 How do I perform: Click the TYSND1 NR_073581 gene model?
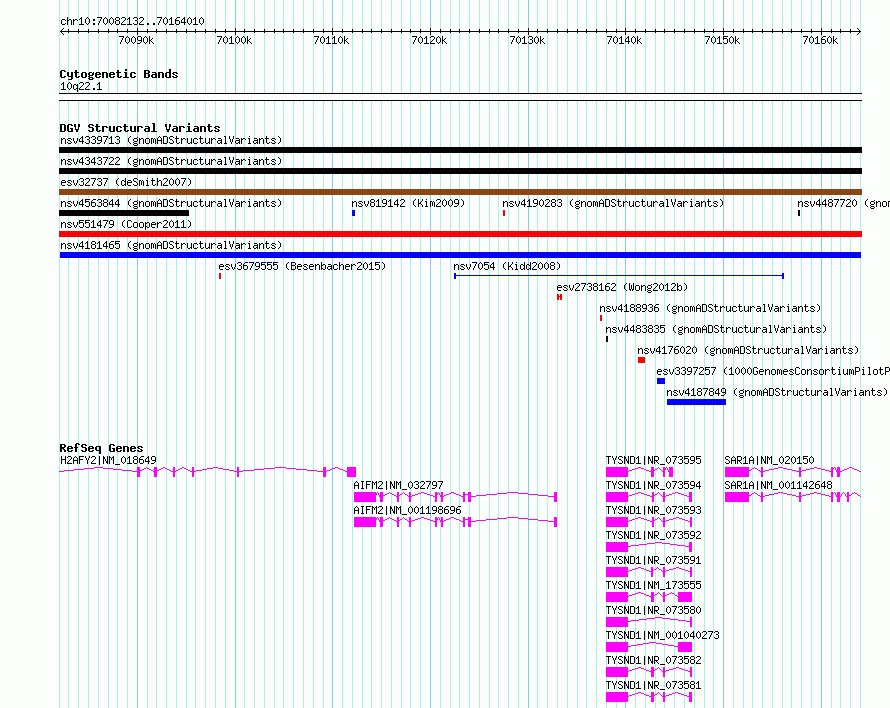point(649,697)
